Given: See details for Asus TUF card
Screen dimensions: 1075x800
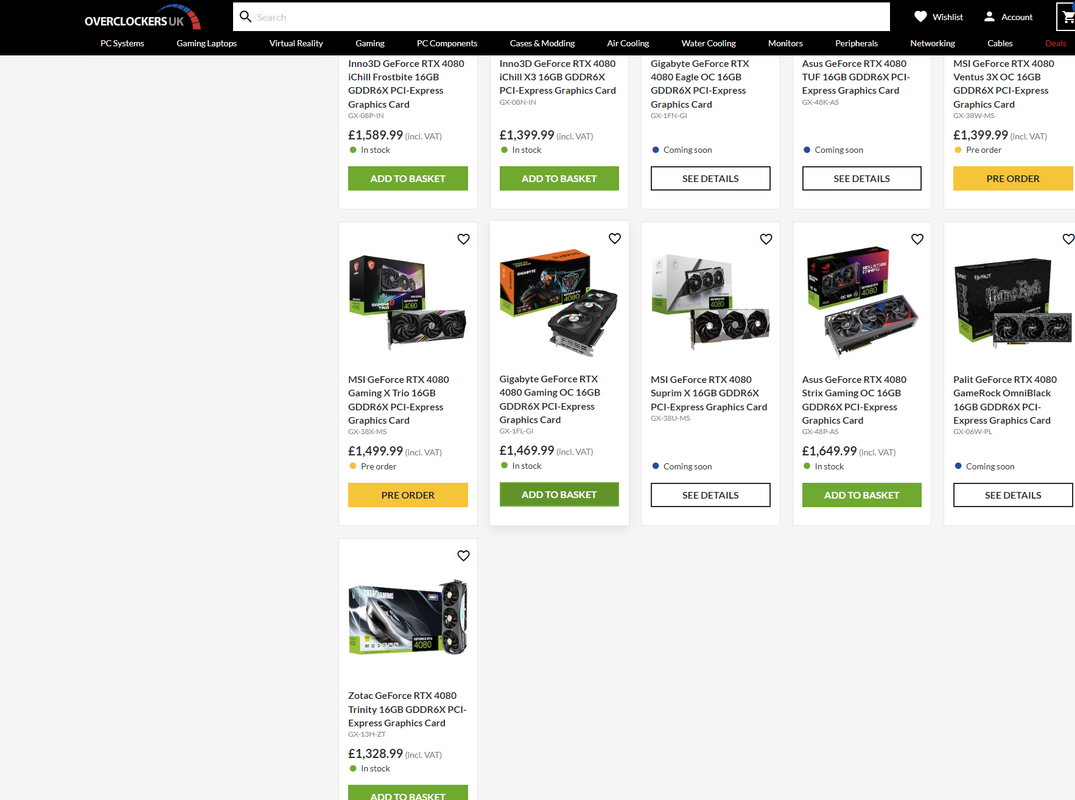Looking at the screenshot, I should [x=862, y=178].
